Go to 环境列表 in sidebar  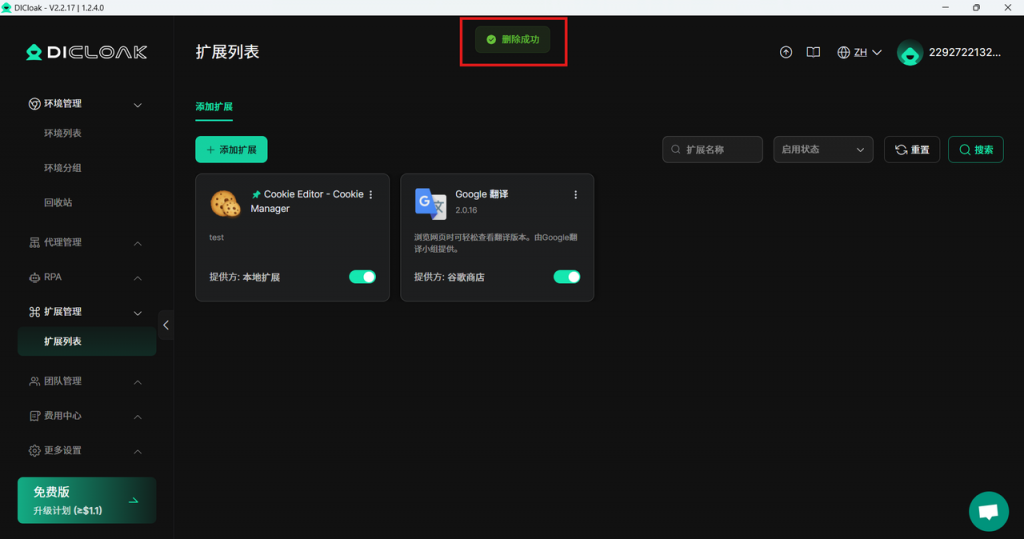pyautogui.click(x=63, y=134)
